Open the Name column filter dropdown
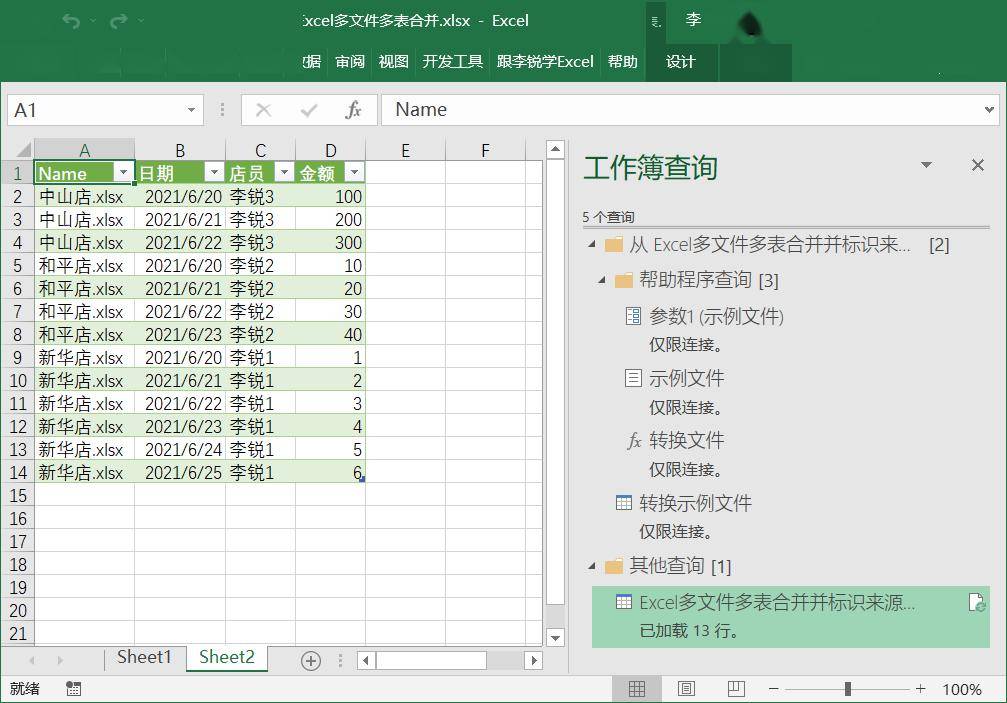Viewport: 1007px width, 703px height. 123,172
